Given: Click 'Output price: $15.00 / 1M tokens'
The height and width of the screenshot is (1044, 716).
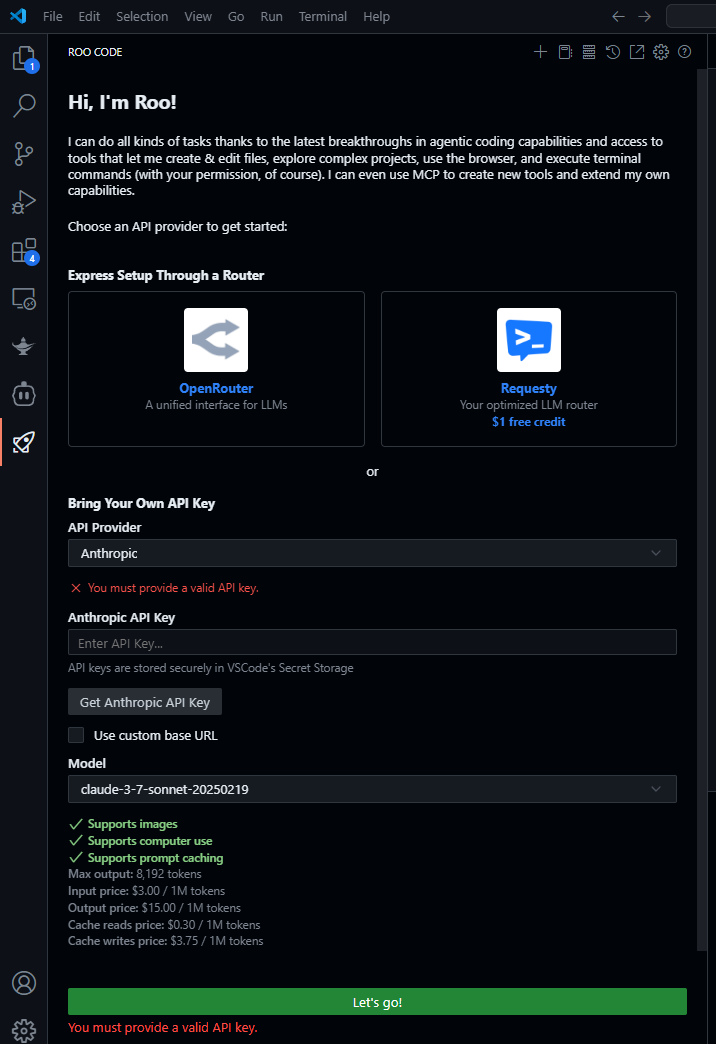Looking at the screenshot, I should (x=155, y=908).
